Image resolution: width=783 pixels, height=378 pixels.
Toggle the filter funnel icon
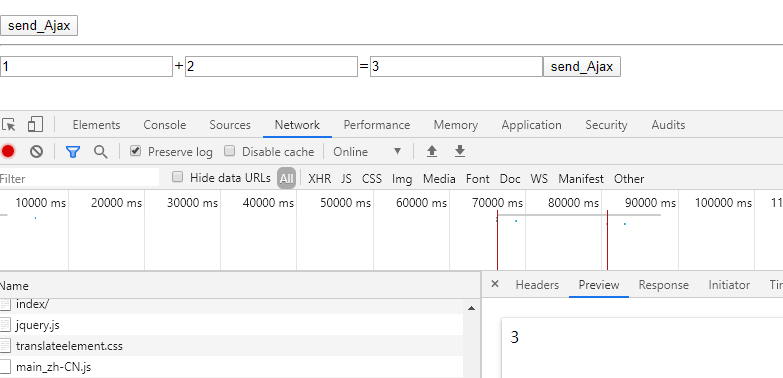(73, 152)
